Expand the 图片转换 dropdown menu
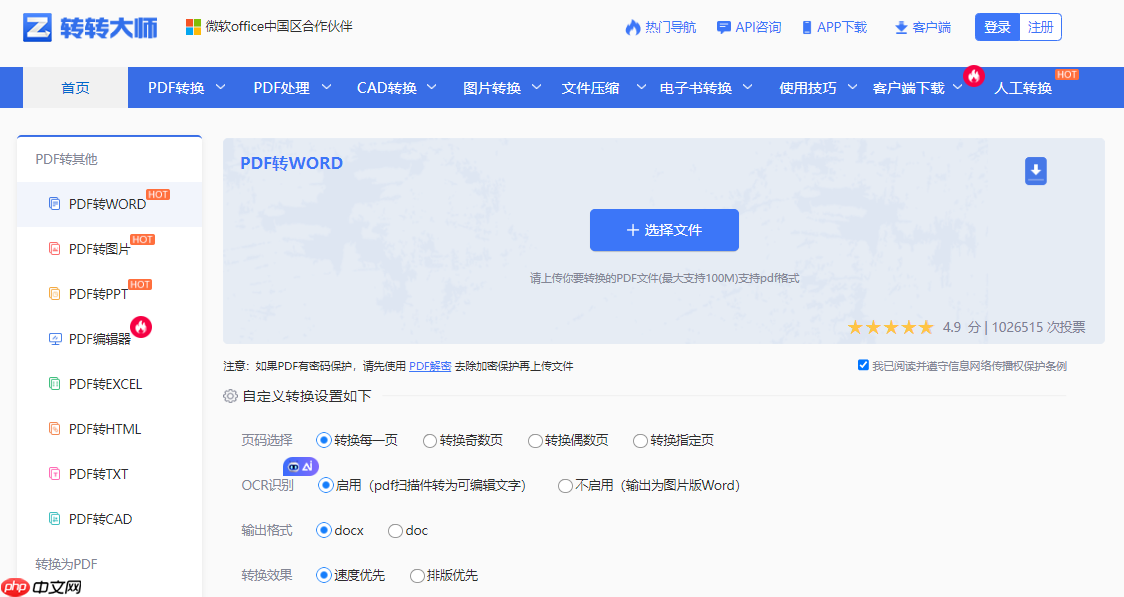Viewport: 1124px width, 597px height. pyautogui.click(x=492, y=88)
